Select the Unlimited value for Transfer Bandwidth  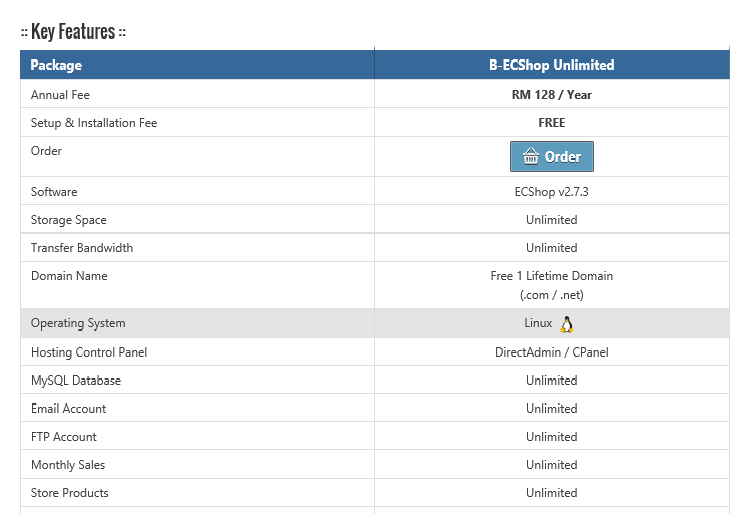tap(551, 248)
